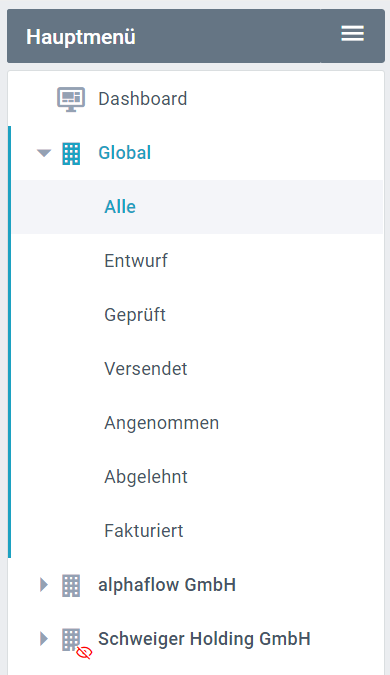
Task: Click the Schweiger Holding building icon
Action: [71, 640]
